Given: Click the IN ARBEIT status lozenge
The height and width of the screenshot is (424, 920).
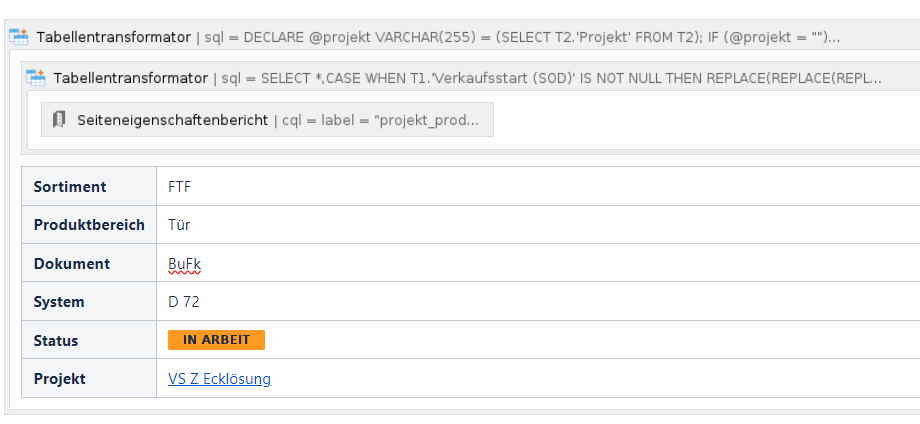Looking at the screenshot, I should tap(216, 340).
